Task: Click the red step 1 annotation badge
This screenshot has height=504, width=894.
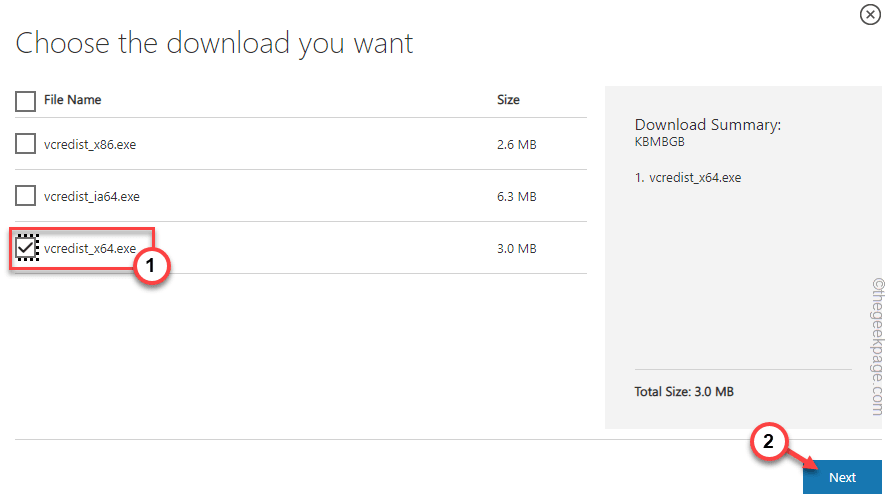Action: click(x=150, y=267)
